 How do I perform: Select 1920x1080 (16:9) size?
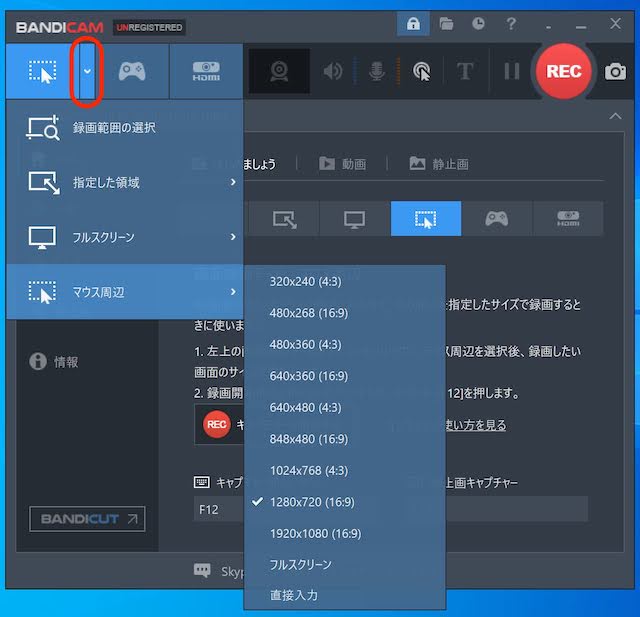coord(344,533)
